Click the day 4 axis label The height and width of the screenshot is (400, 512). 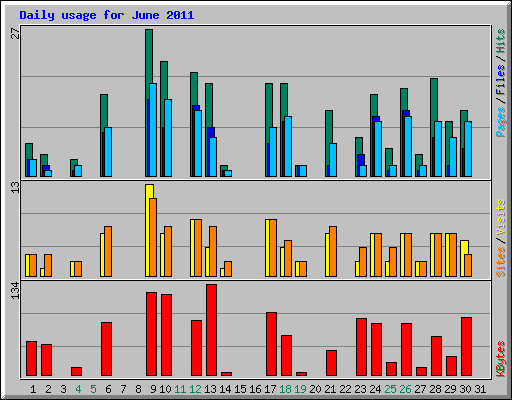pyautogui.click(x=78, y=389)
